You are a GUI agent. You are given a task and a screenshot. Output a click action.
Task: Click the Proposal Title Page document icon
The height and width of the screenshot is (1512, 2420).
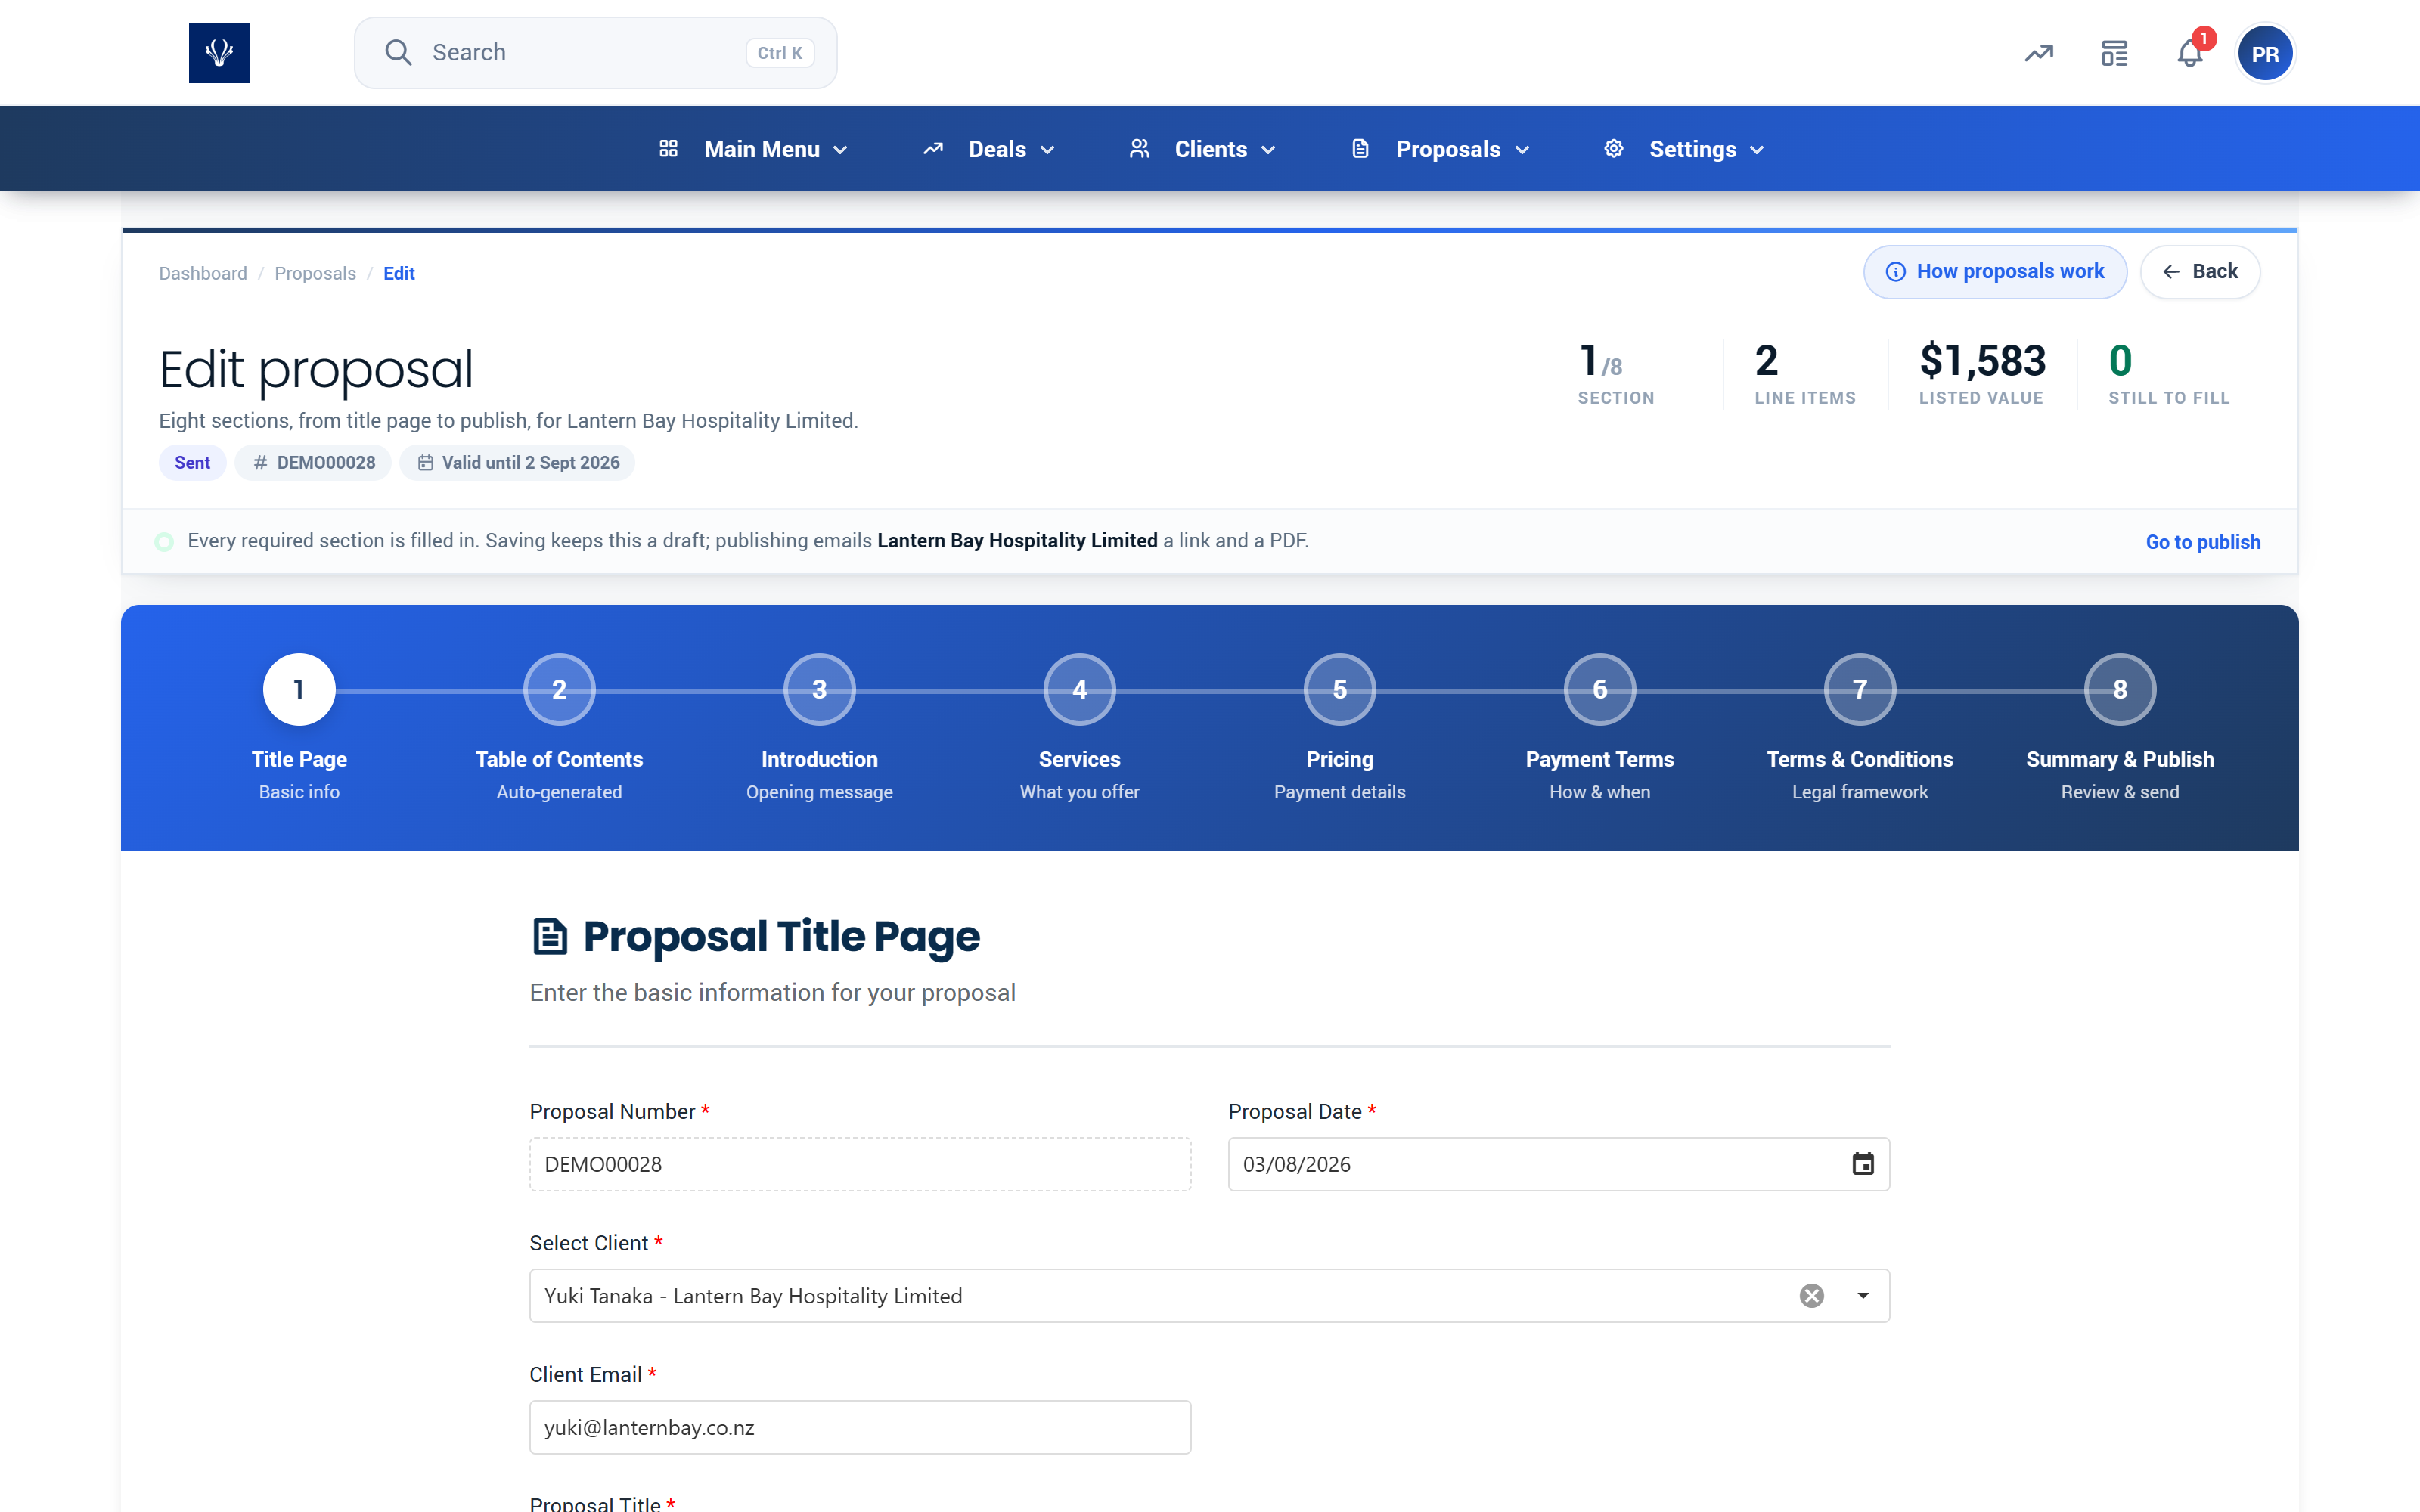click(550, 936)
